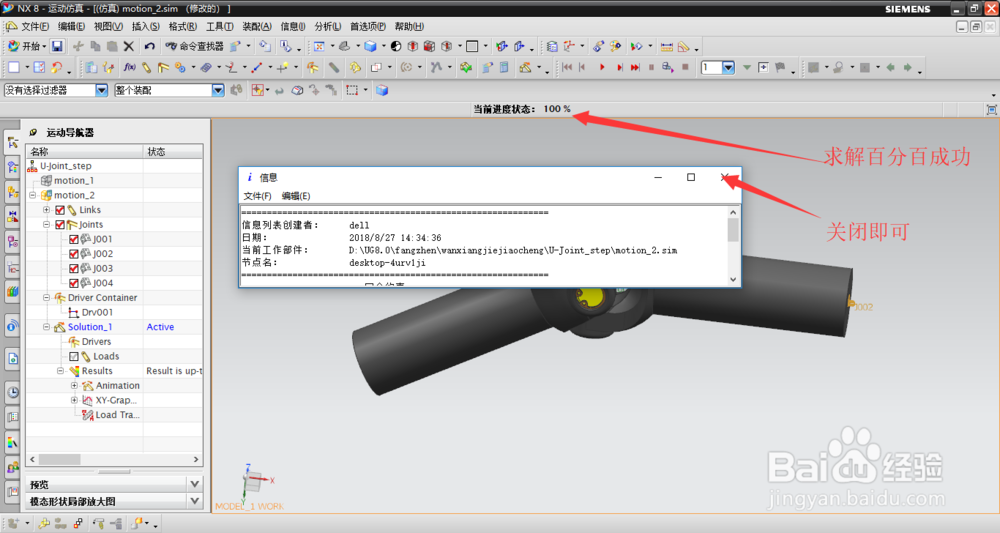Viewport: 1000px width, 533px height.
Task: Expand the Animation results node
Action: 74,386
